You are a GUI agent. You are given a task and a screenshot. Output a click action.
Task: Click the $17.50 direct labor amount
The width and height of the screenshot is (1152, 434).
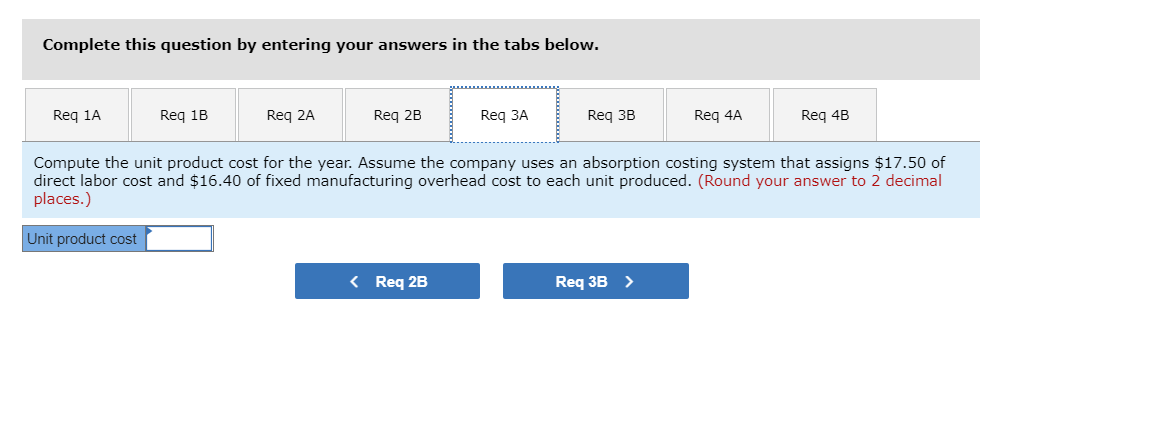903,163
